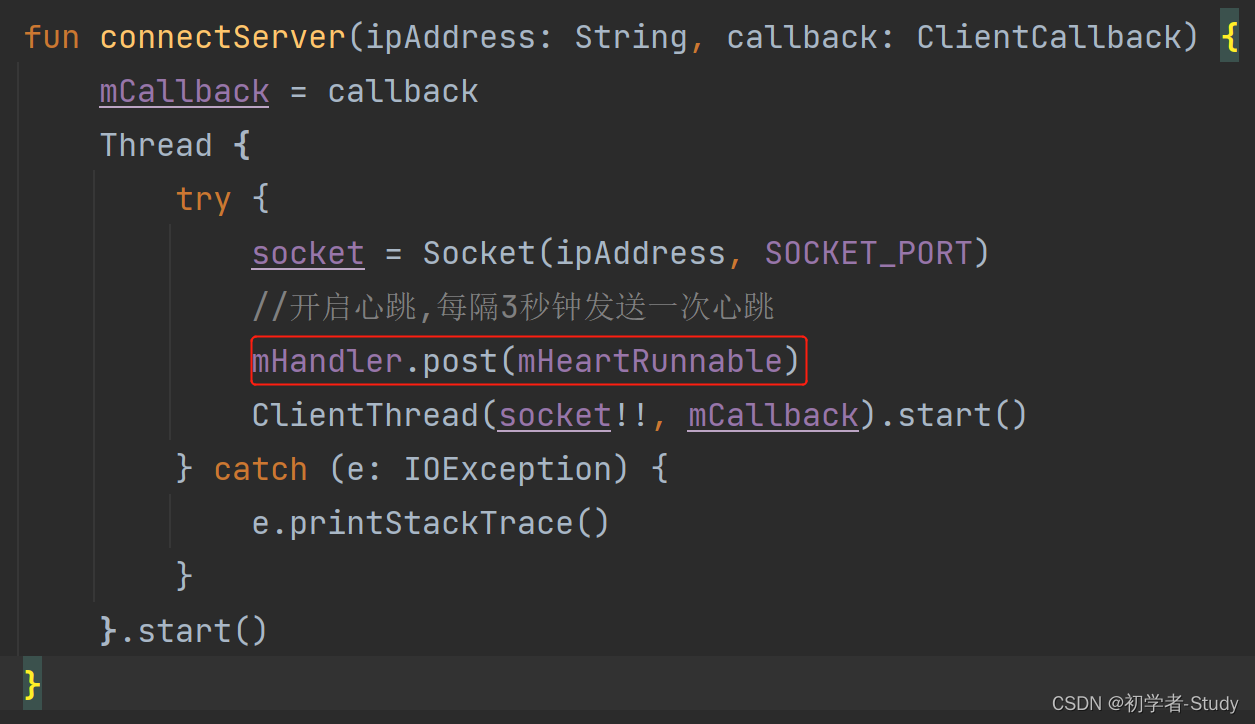Click the SOCKET_PORT constant
This screenshot has height=724, width=1255.
tap(868, 254)
